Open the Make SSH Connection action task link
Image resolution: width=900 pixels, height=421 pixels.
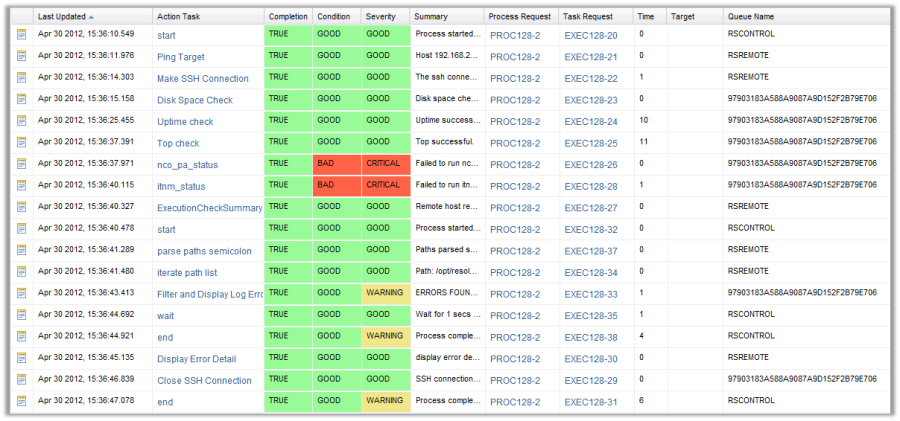202,79
